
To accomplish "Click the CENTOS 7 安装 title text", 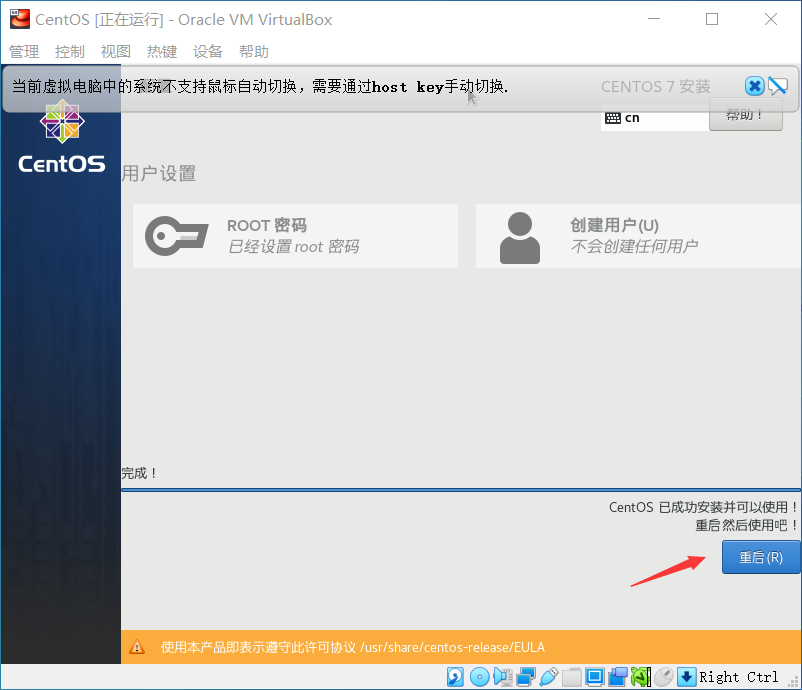I will click(x=656, y=86).
